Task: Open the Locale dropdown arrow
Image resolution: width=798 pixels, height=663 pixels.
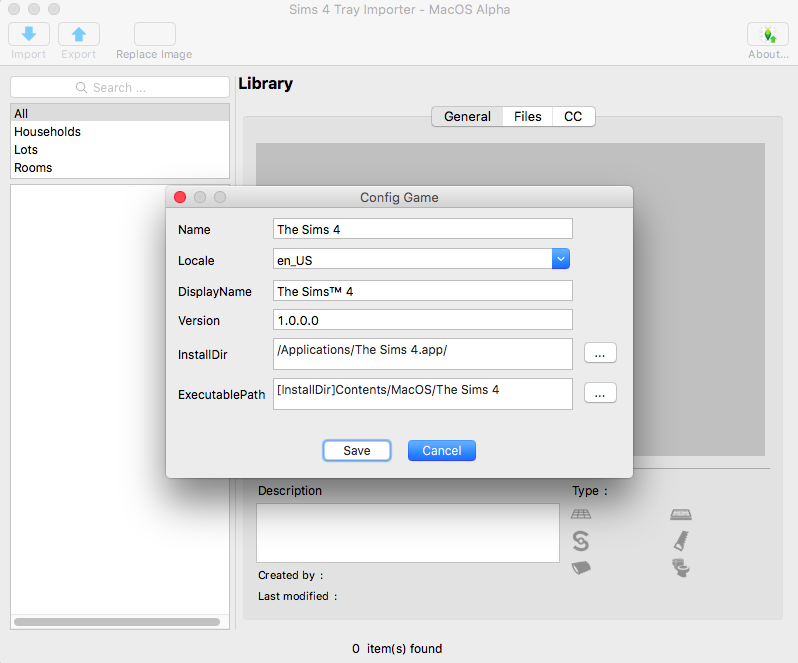Action: tap(560, 259)
